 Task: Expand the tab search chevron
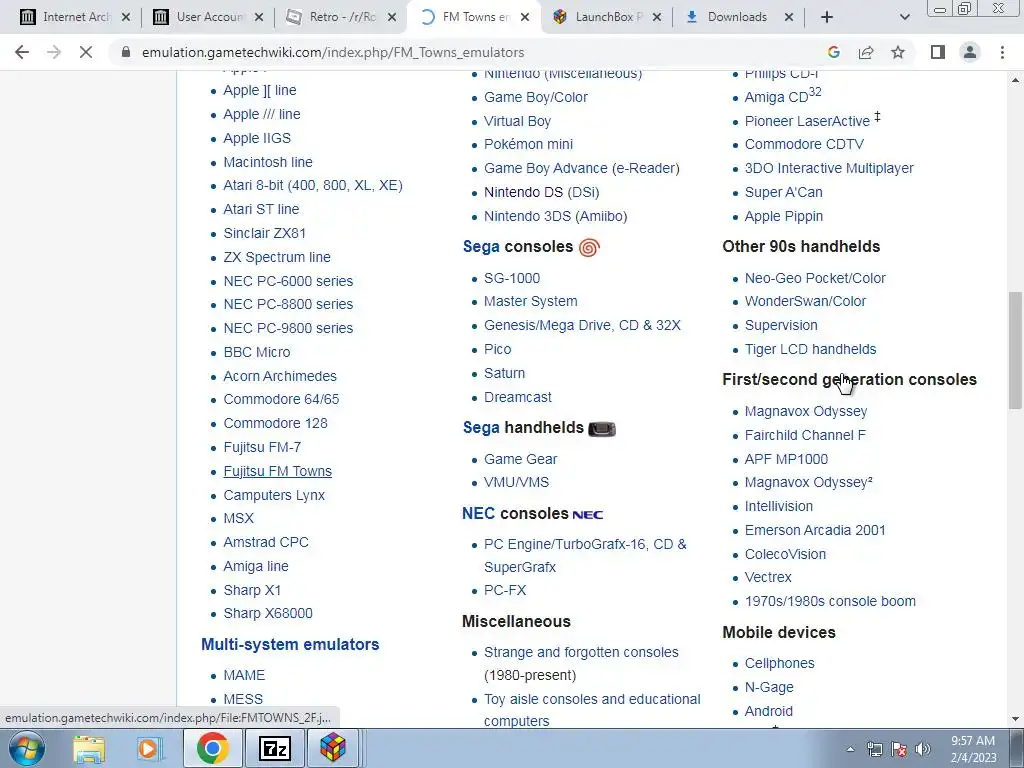click(x=904, y=17)
